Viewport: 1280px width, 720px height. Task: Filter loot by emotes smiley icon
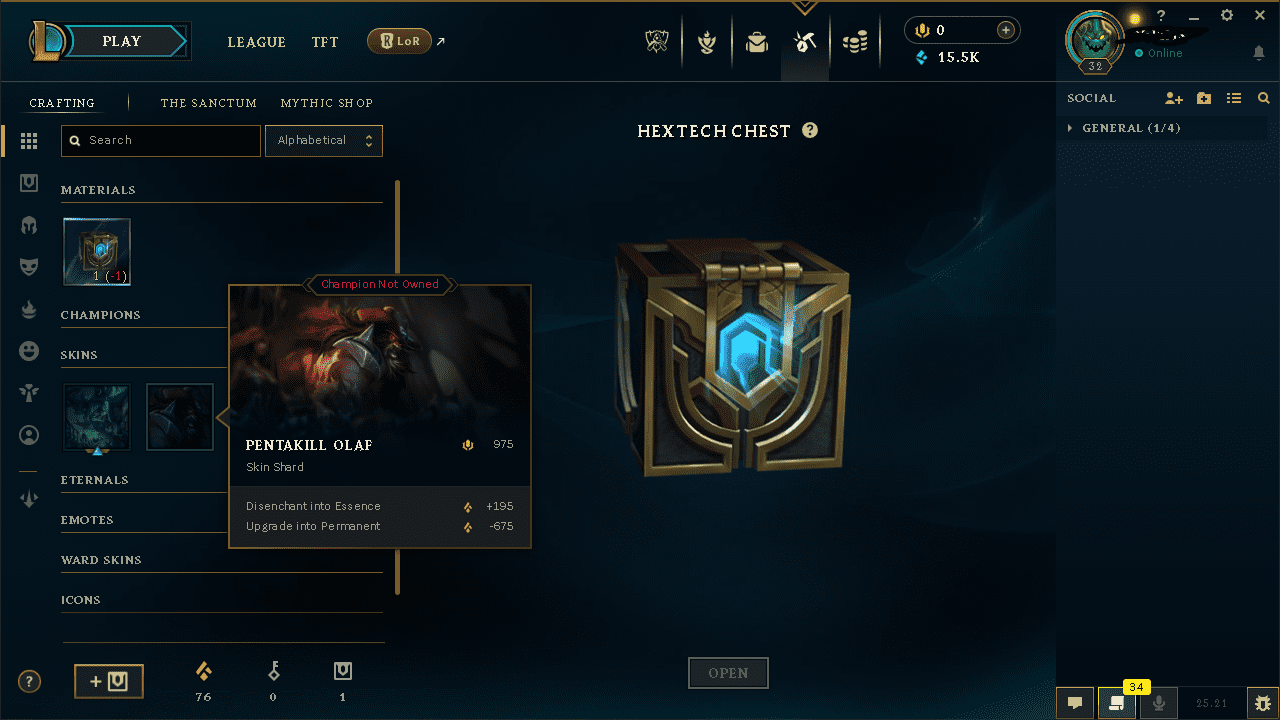29,351
